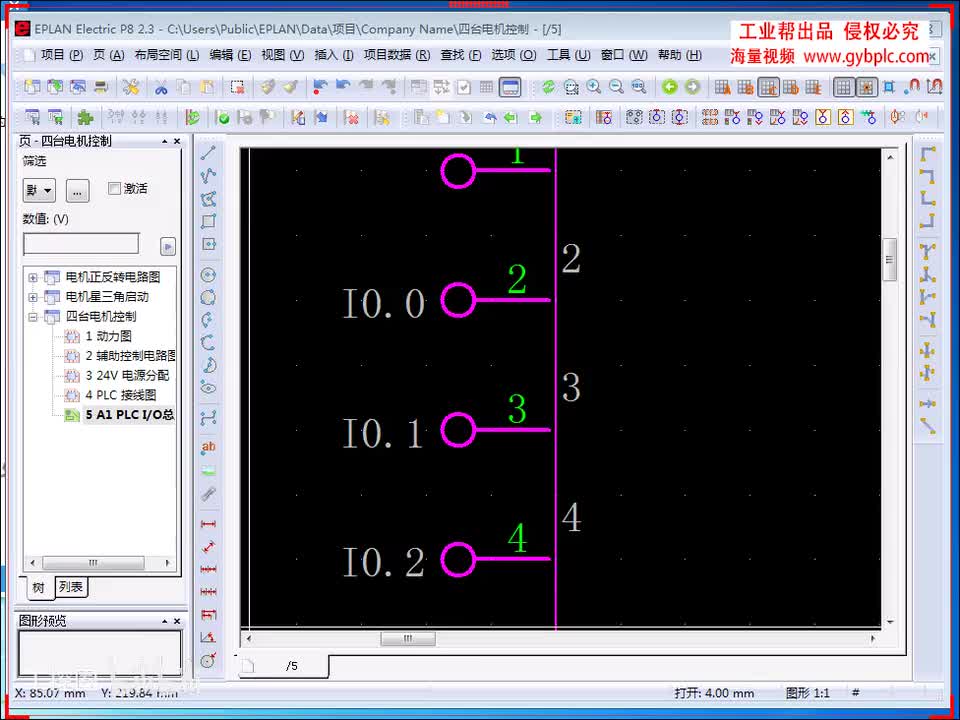Select the Angle dimension tool
The height and width of the screenshot is (720, 960).
[x=208, y=637]
